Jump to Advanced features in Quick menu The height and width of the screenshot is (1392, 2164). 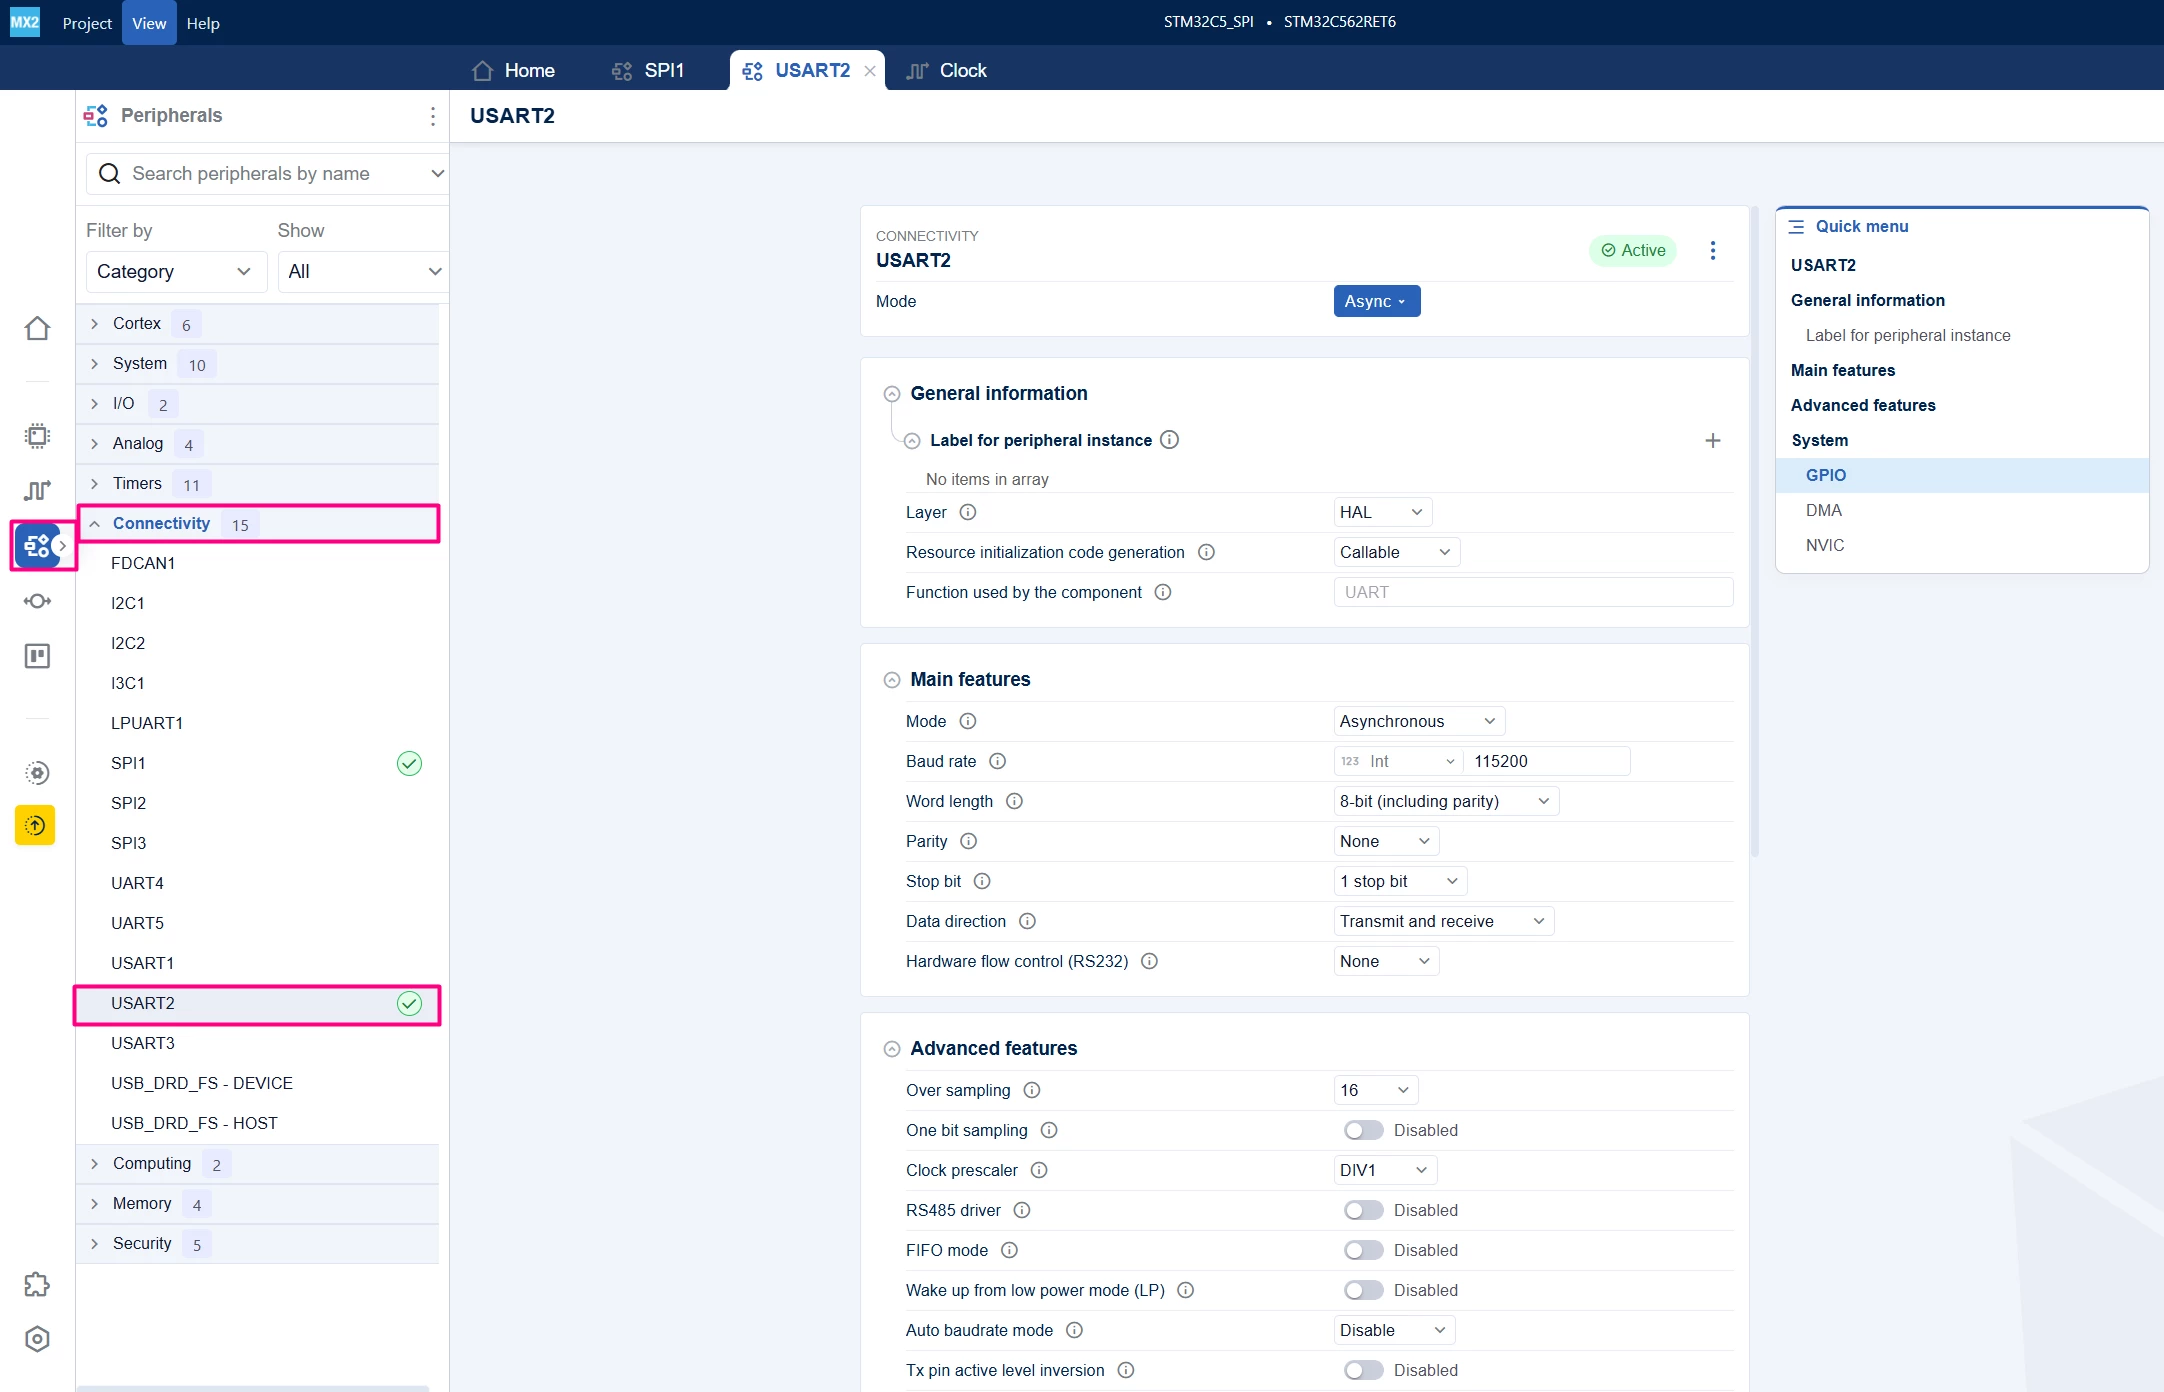click(x=1863, y=405)
